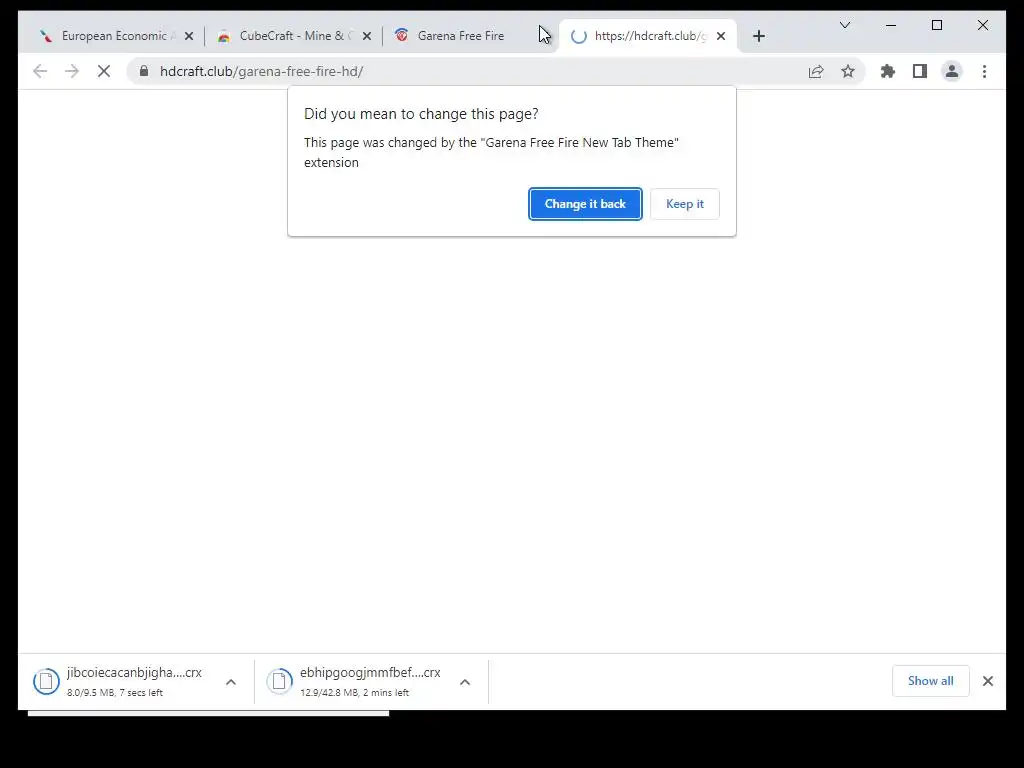Close the hdcraft.club tab
The image size is (1024, 768).
721,36
